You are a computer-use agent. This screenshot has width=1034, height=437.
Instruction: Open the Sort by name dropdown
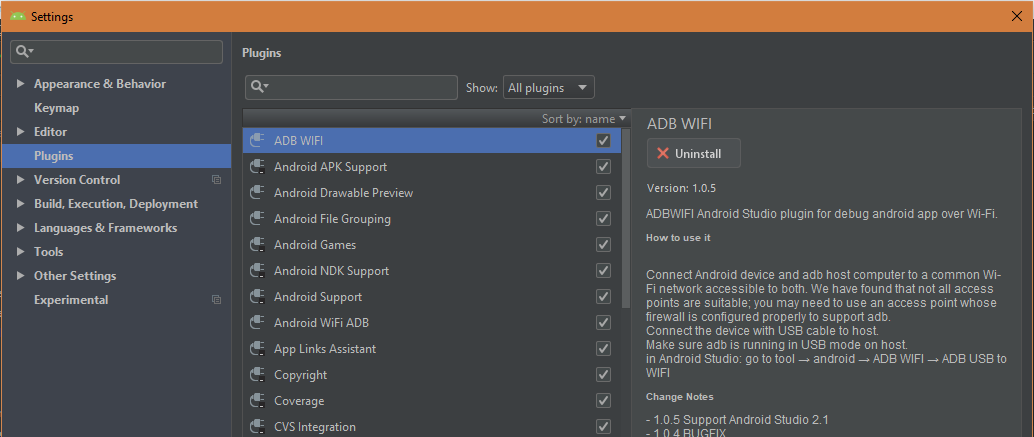point(584,119)
